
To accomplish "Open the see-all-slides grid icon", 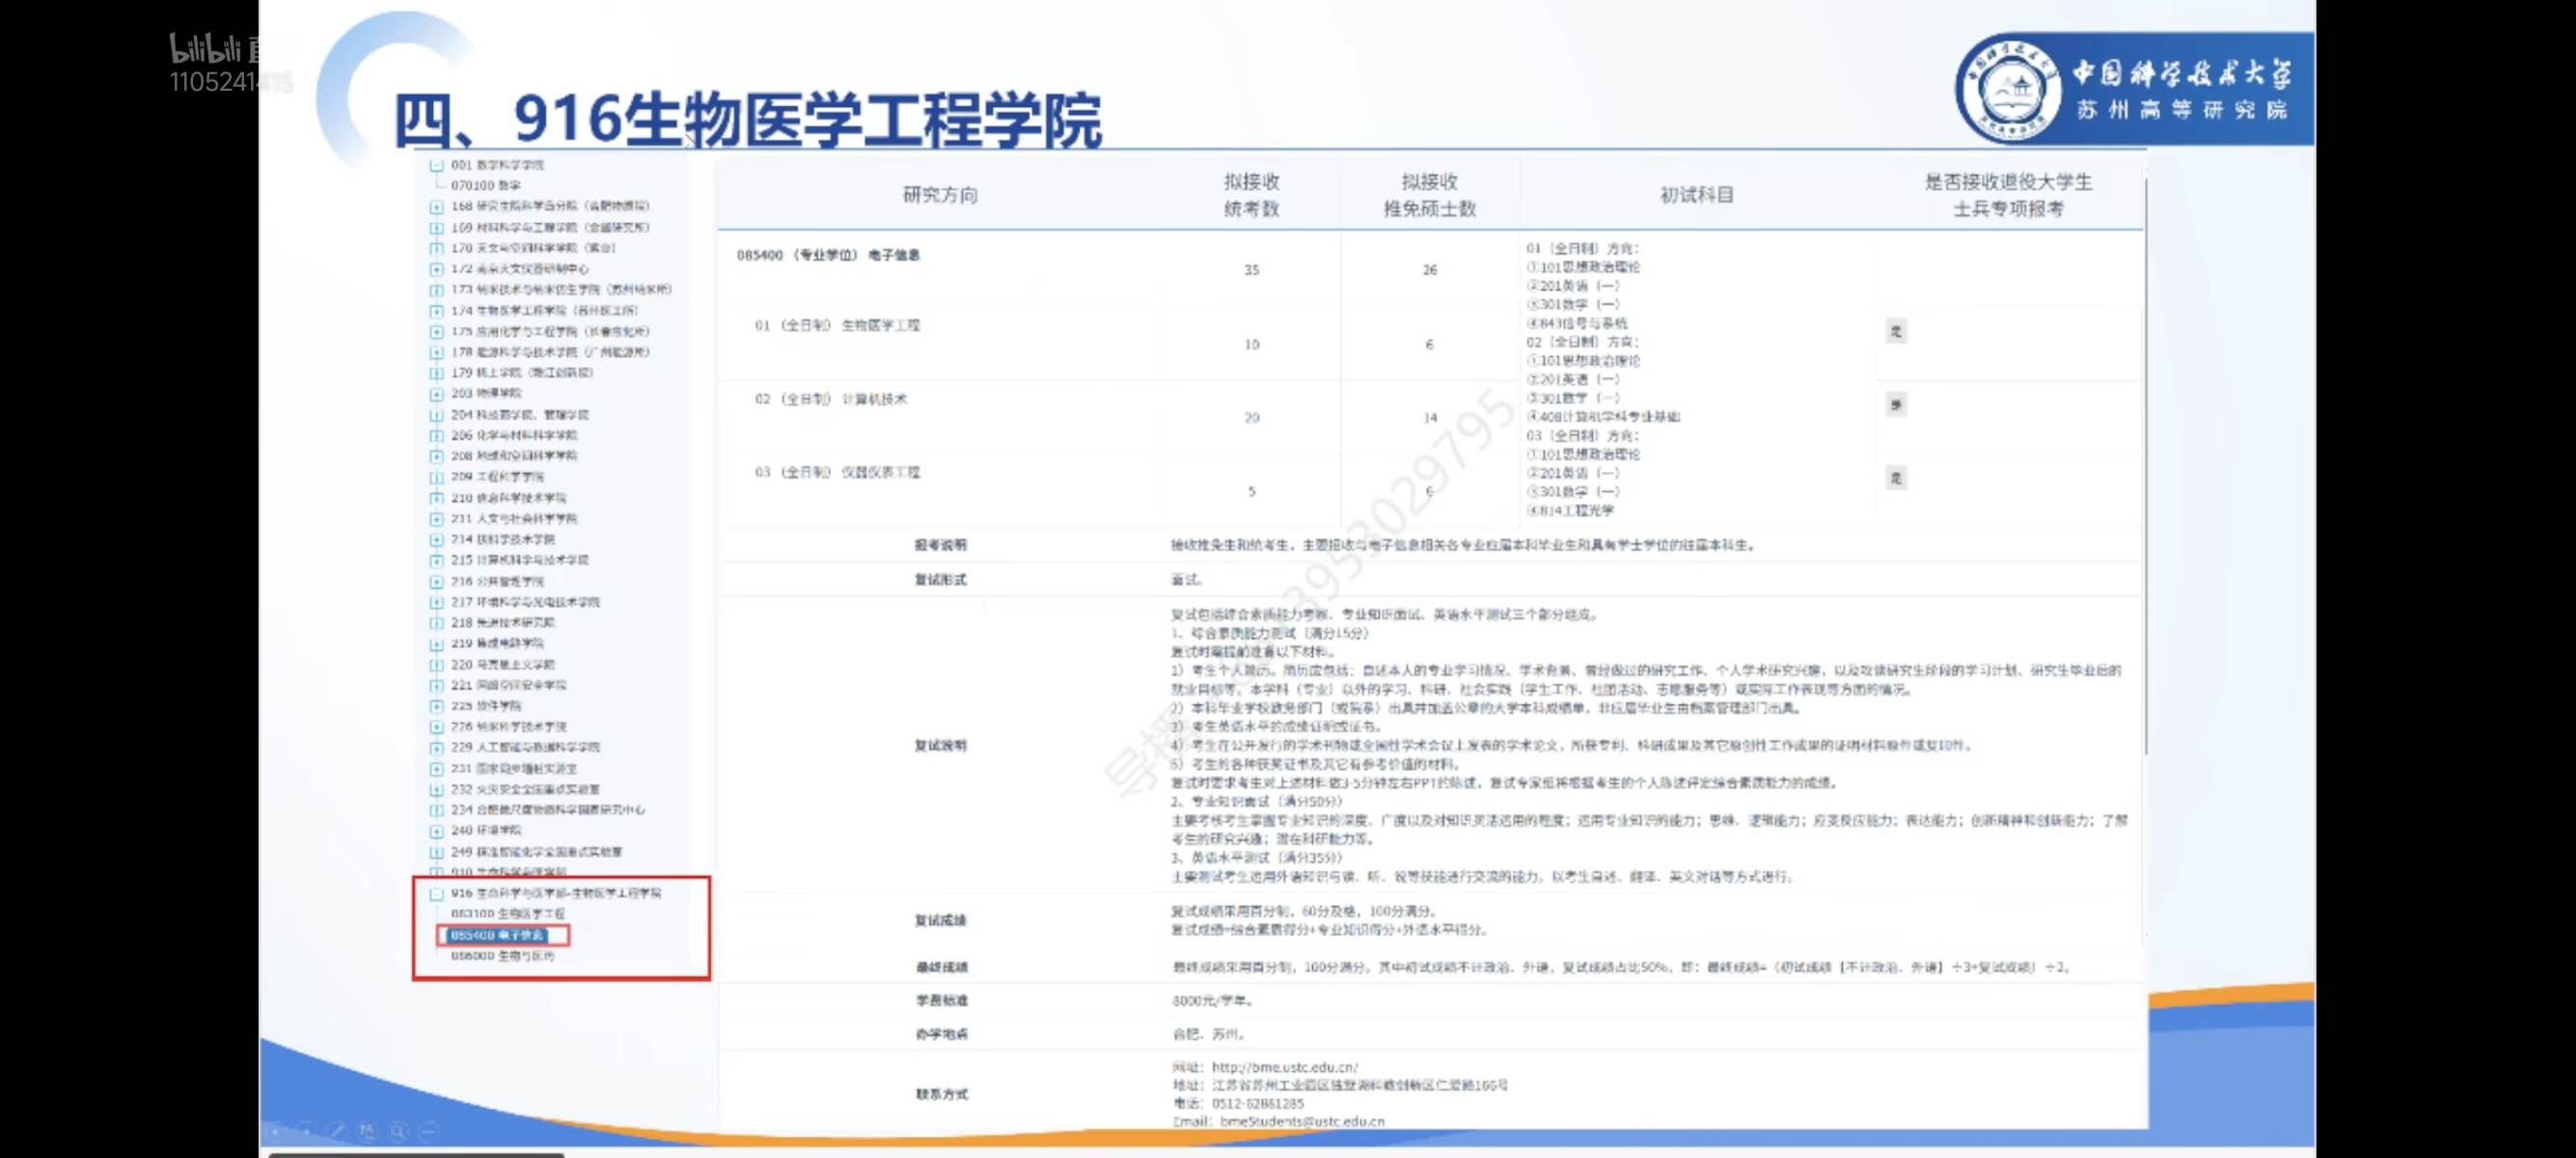I will pyautogui.click(x=367, y=1131).
